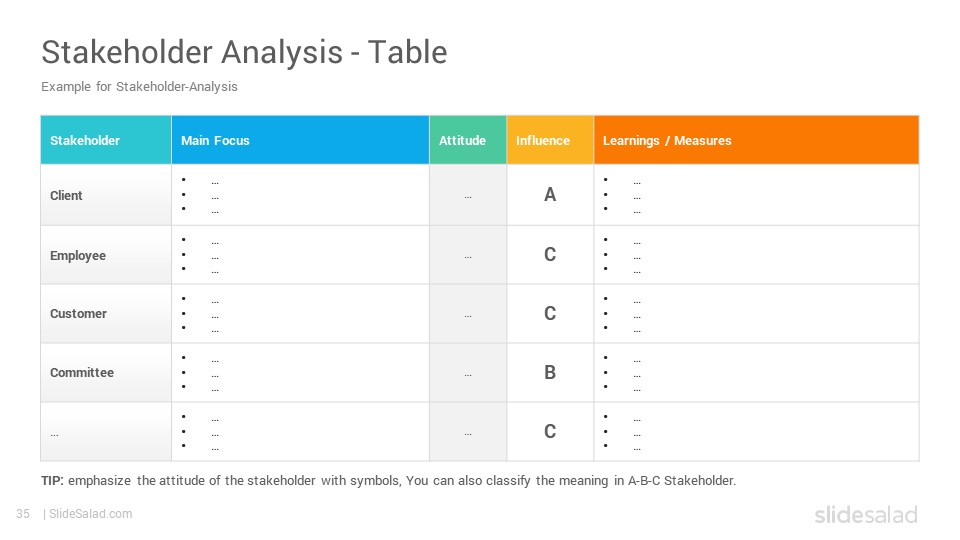Viewport: 960px width, 540px height.
Task: Click the slide title Stakeholder Analysis - Table
Action: (244, 52)
